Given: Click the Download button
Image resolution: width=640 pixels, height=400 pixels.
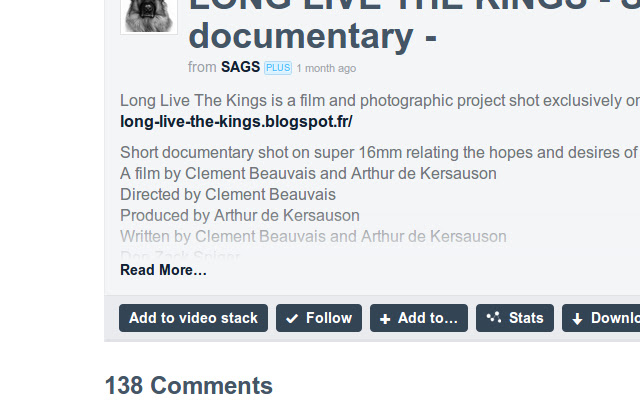Looking at the screenshot, I should pos(602,318).
